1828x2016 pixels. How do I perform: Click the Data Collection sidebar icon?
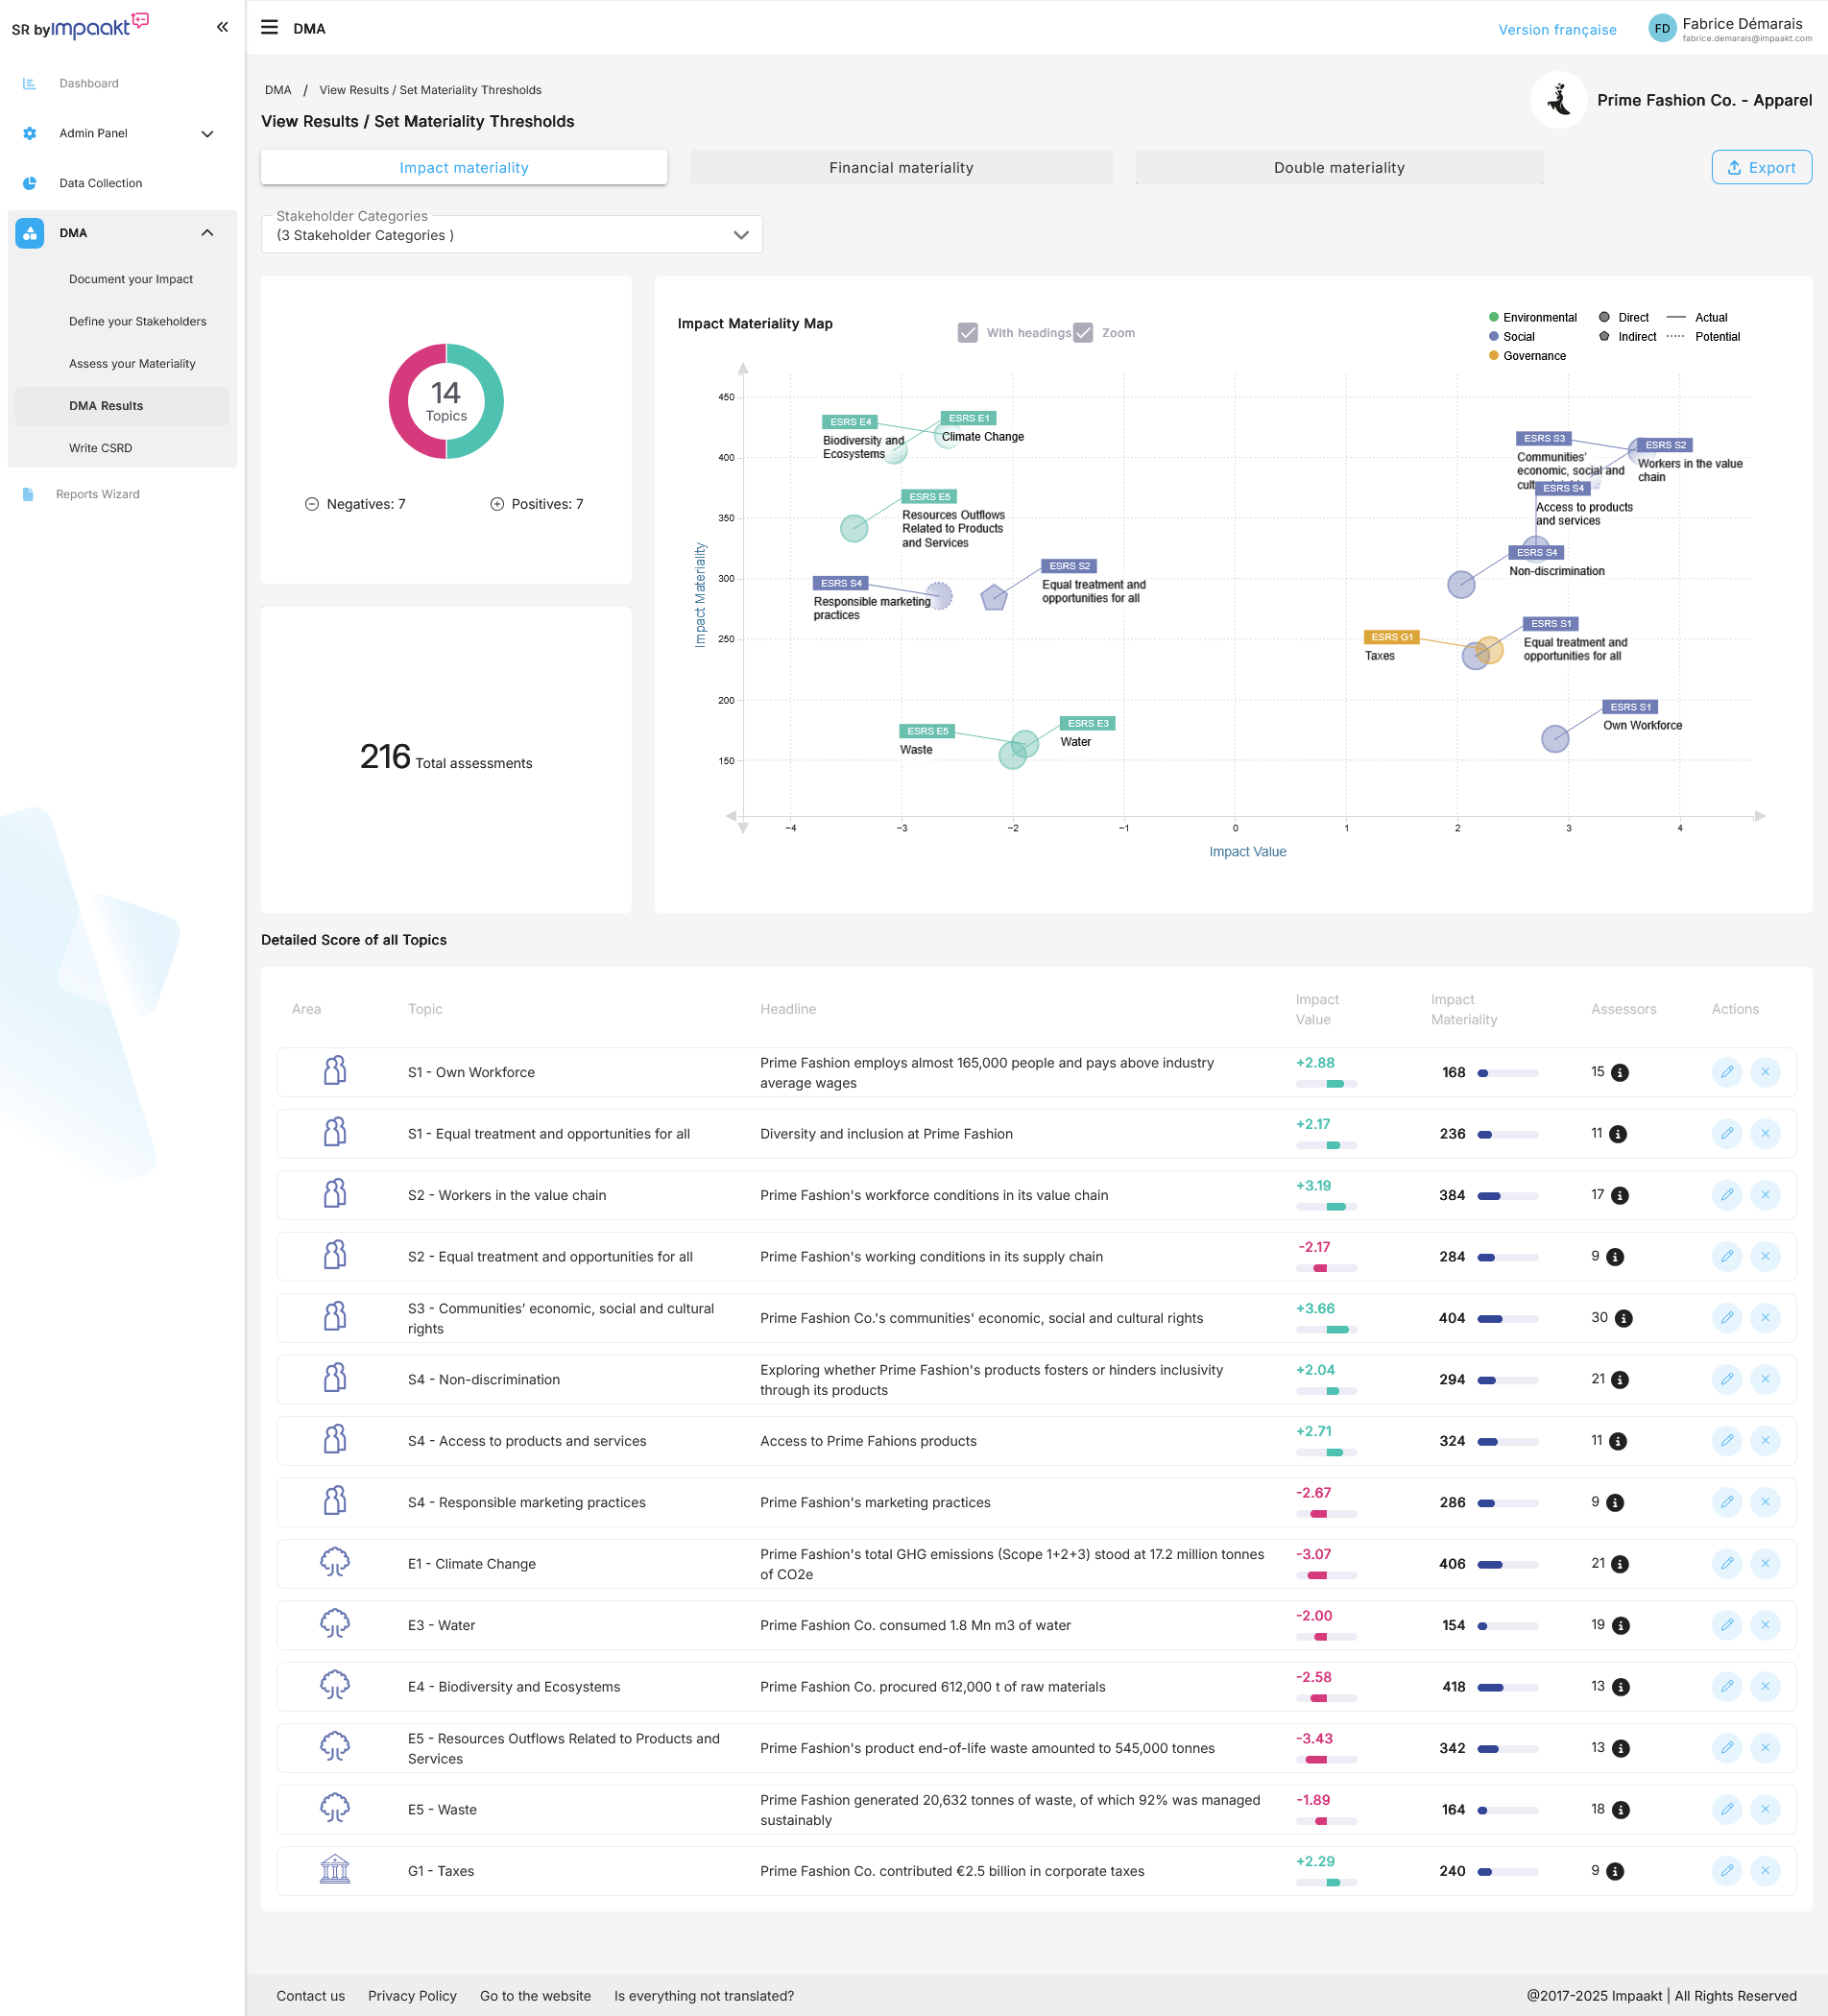point(30,183)
